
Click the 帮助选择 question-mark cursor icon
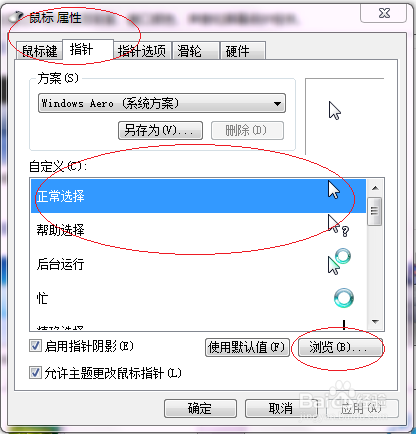[338, 226]
